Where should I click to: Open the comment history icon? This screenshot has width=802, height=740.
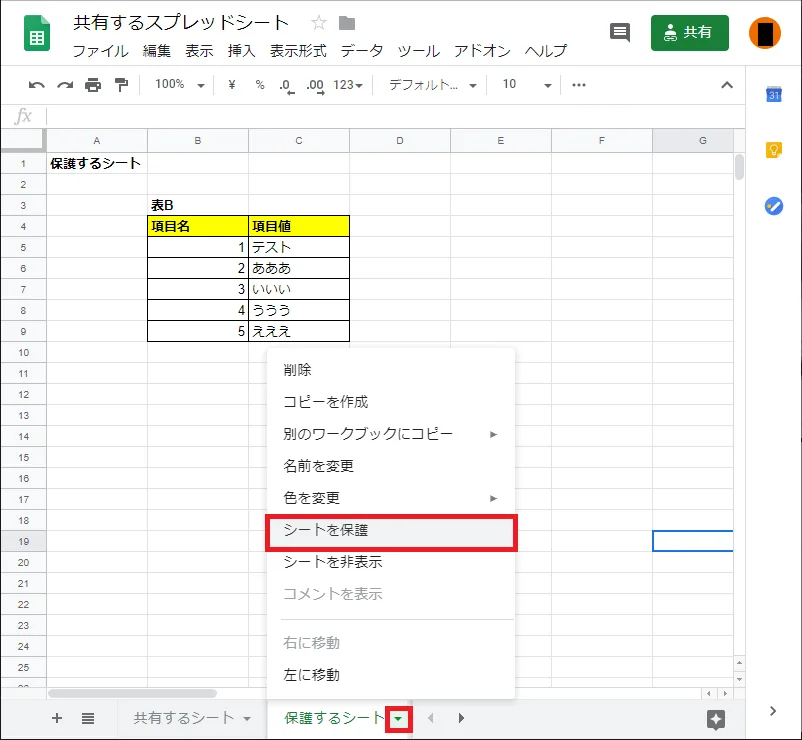620,33
